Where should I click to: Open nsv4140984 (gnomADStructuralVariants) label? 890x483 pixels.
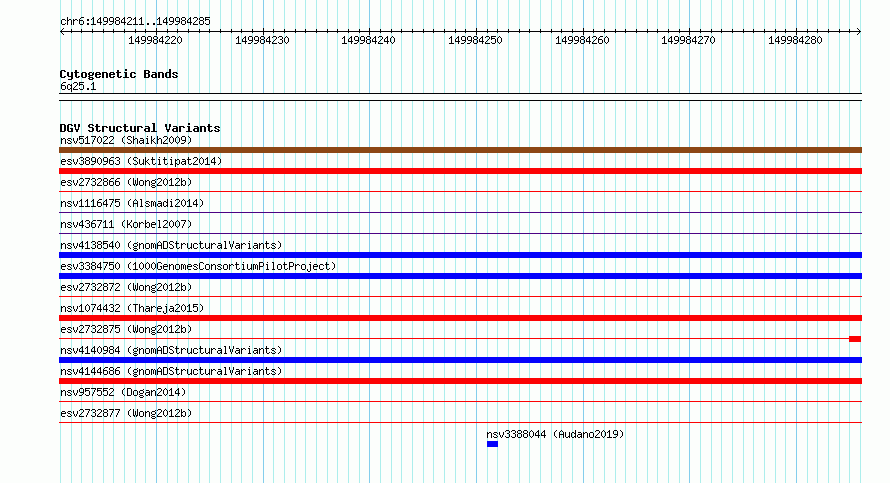[x=171, y=350]
